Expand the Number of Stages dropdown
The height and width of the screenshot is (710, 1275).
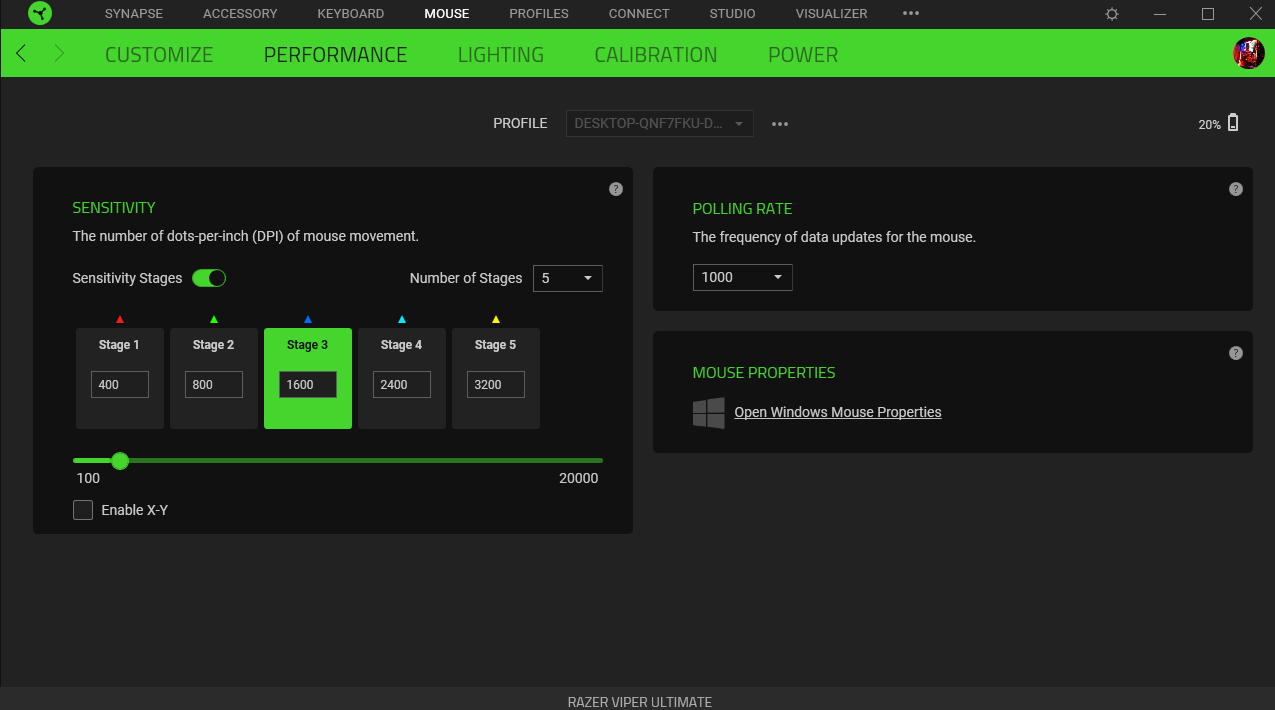[567, 278]
